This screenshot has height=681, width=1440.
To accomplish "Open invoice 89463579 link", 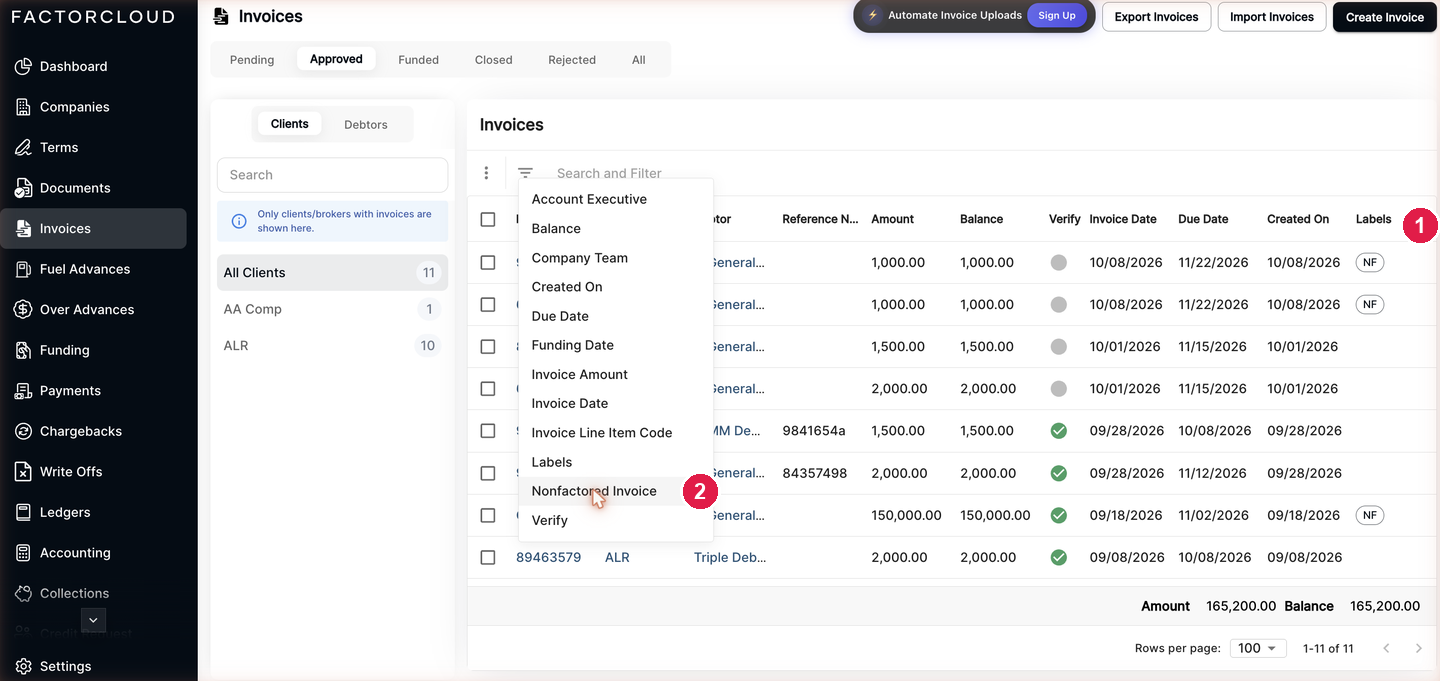I will point(548,557).
